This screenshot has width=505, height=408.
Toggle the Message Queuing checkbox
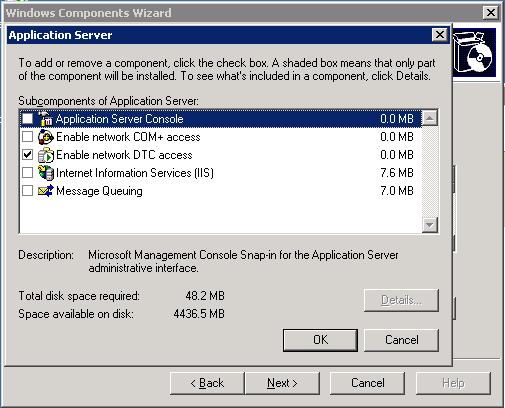click(27, 190)
